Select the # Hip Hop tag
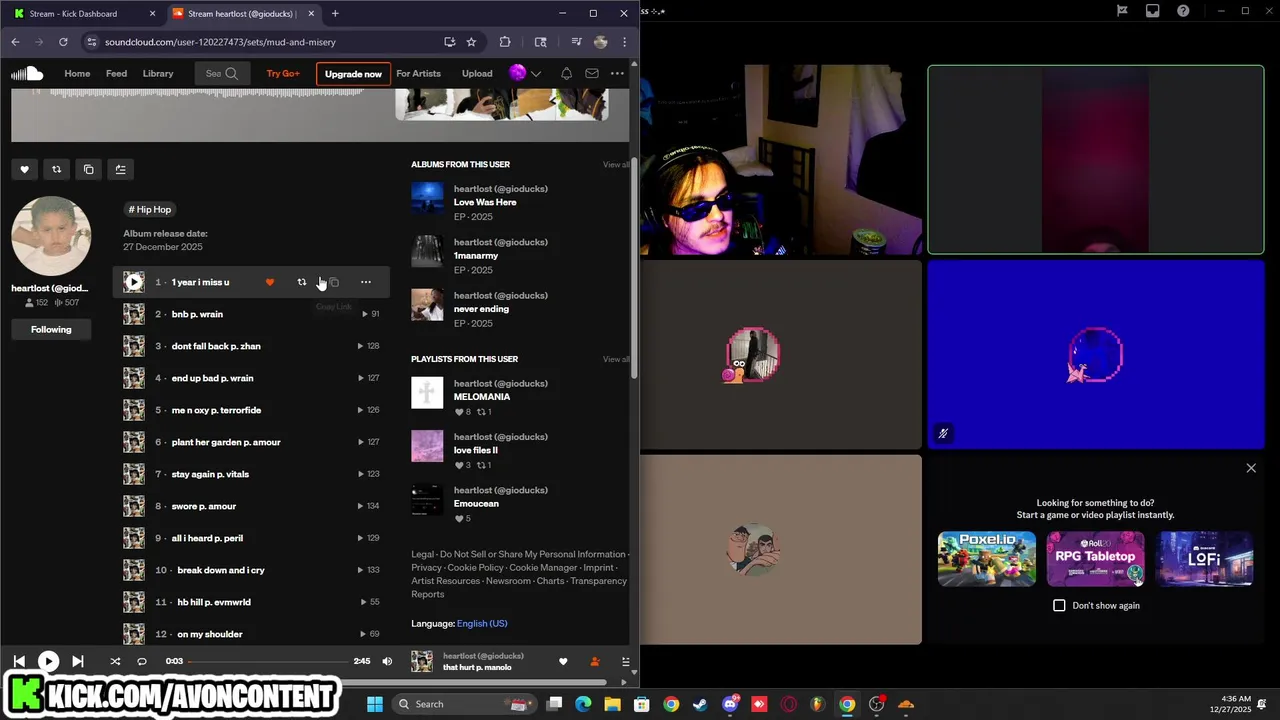This screenshot has width=1280, height=720. [x=150, y=209]
